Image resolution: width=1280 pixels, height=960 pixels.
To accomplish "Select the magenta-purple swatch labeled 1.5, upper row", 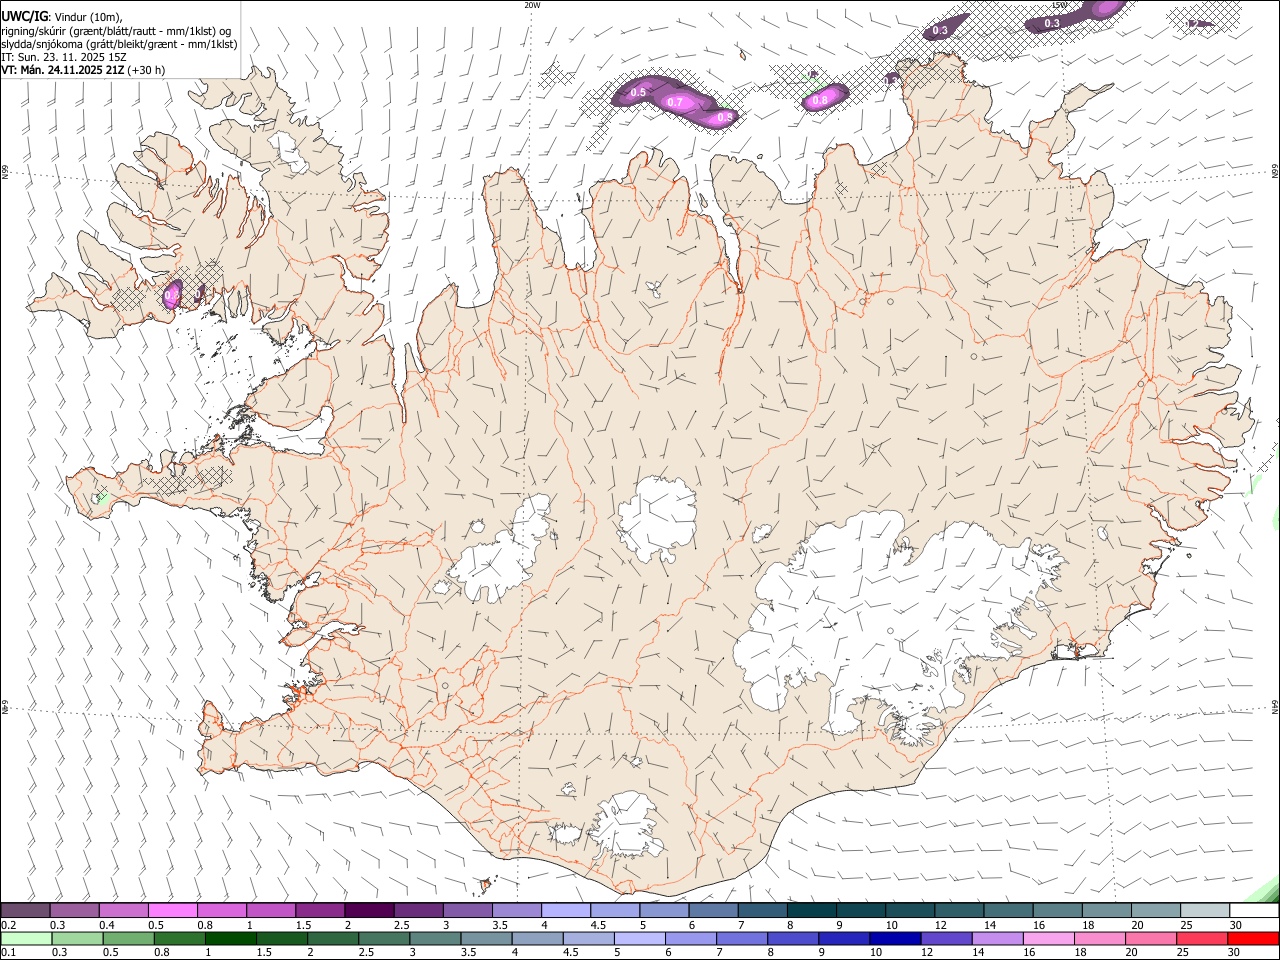I will [320, 911].
